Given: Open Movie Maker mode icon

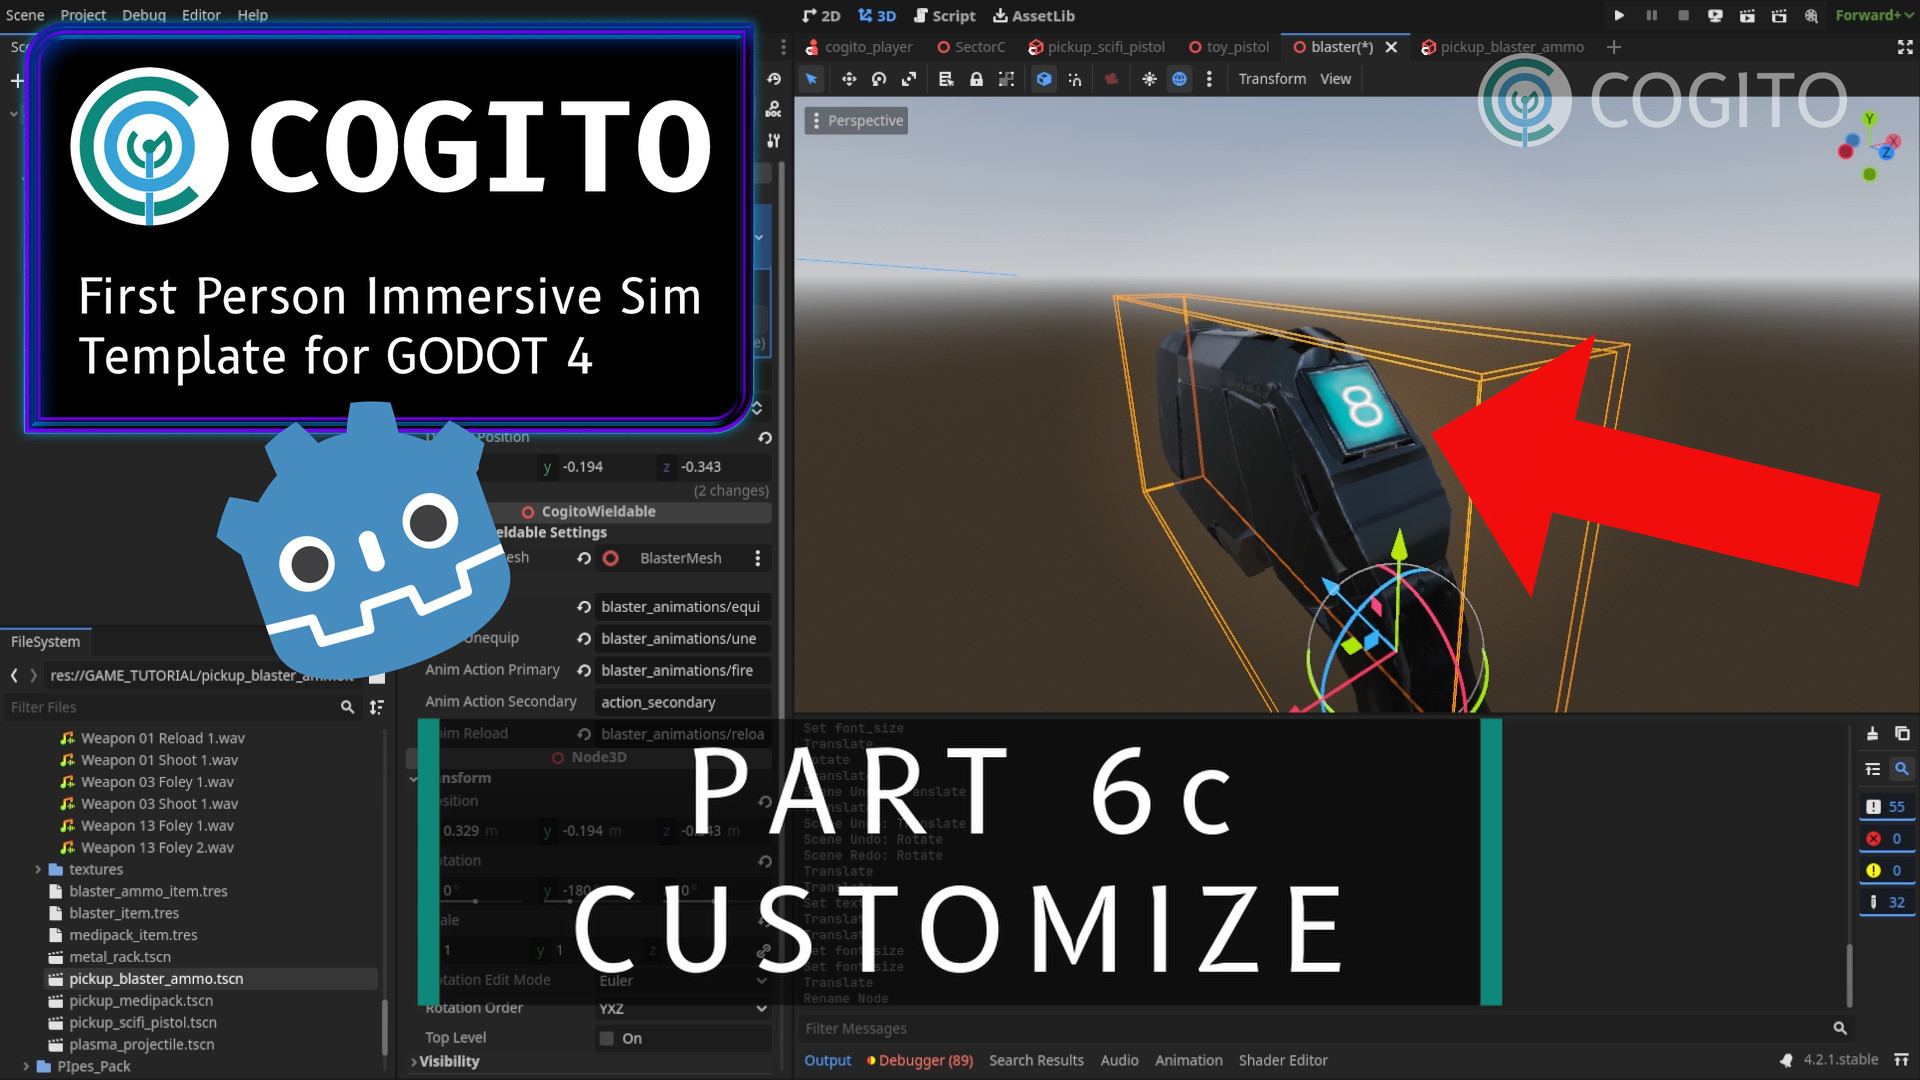Looking at the screenshot, I should pyautogui.click(x=1810, y=15).
